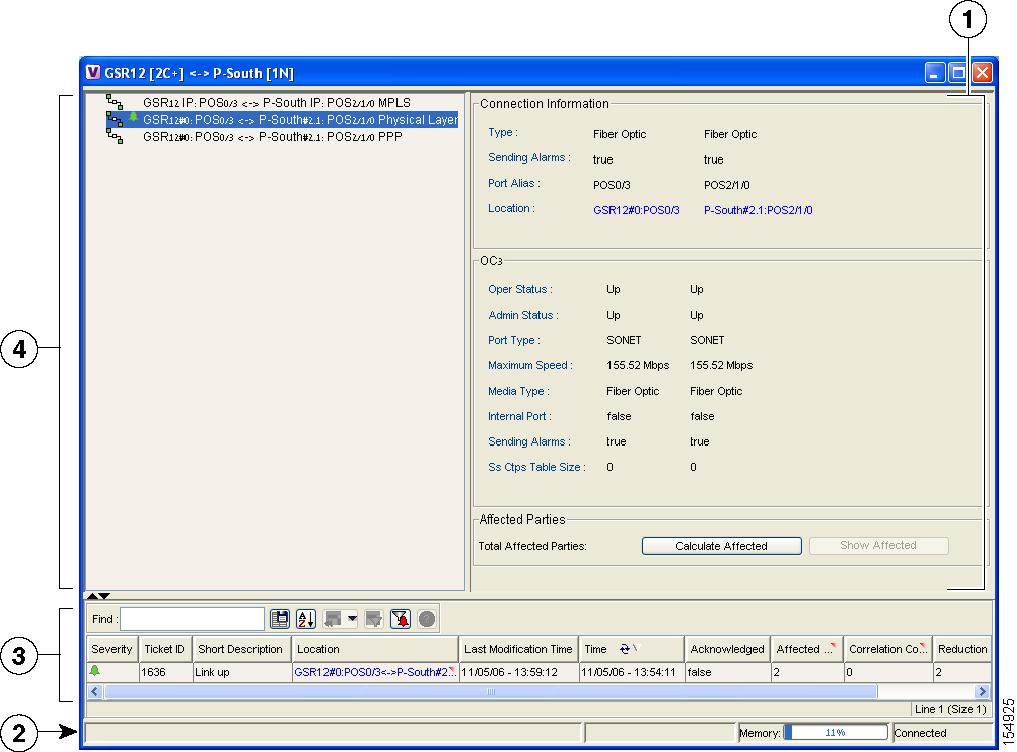Open the dropdown arrow next to the grouping icon

point(352,620)
